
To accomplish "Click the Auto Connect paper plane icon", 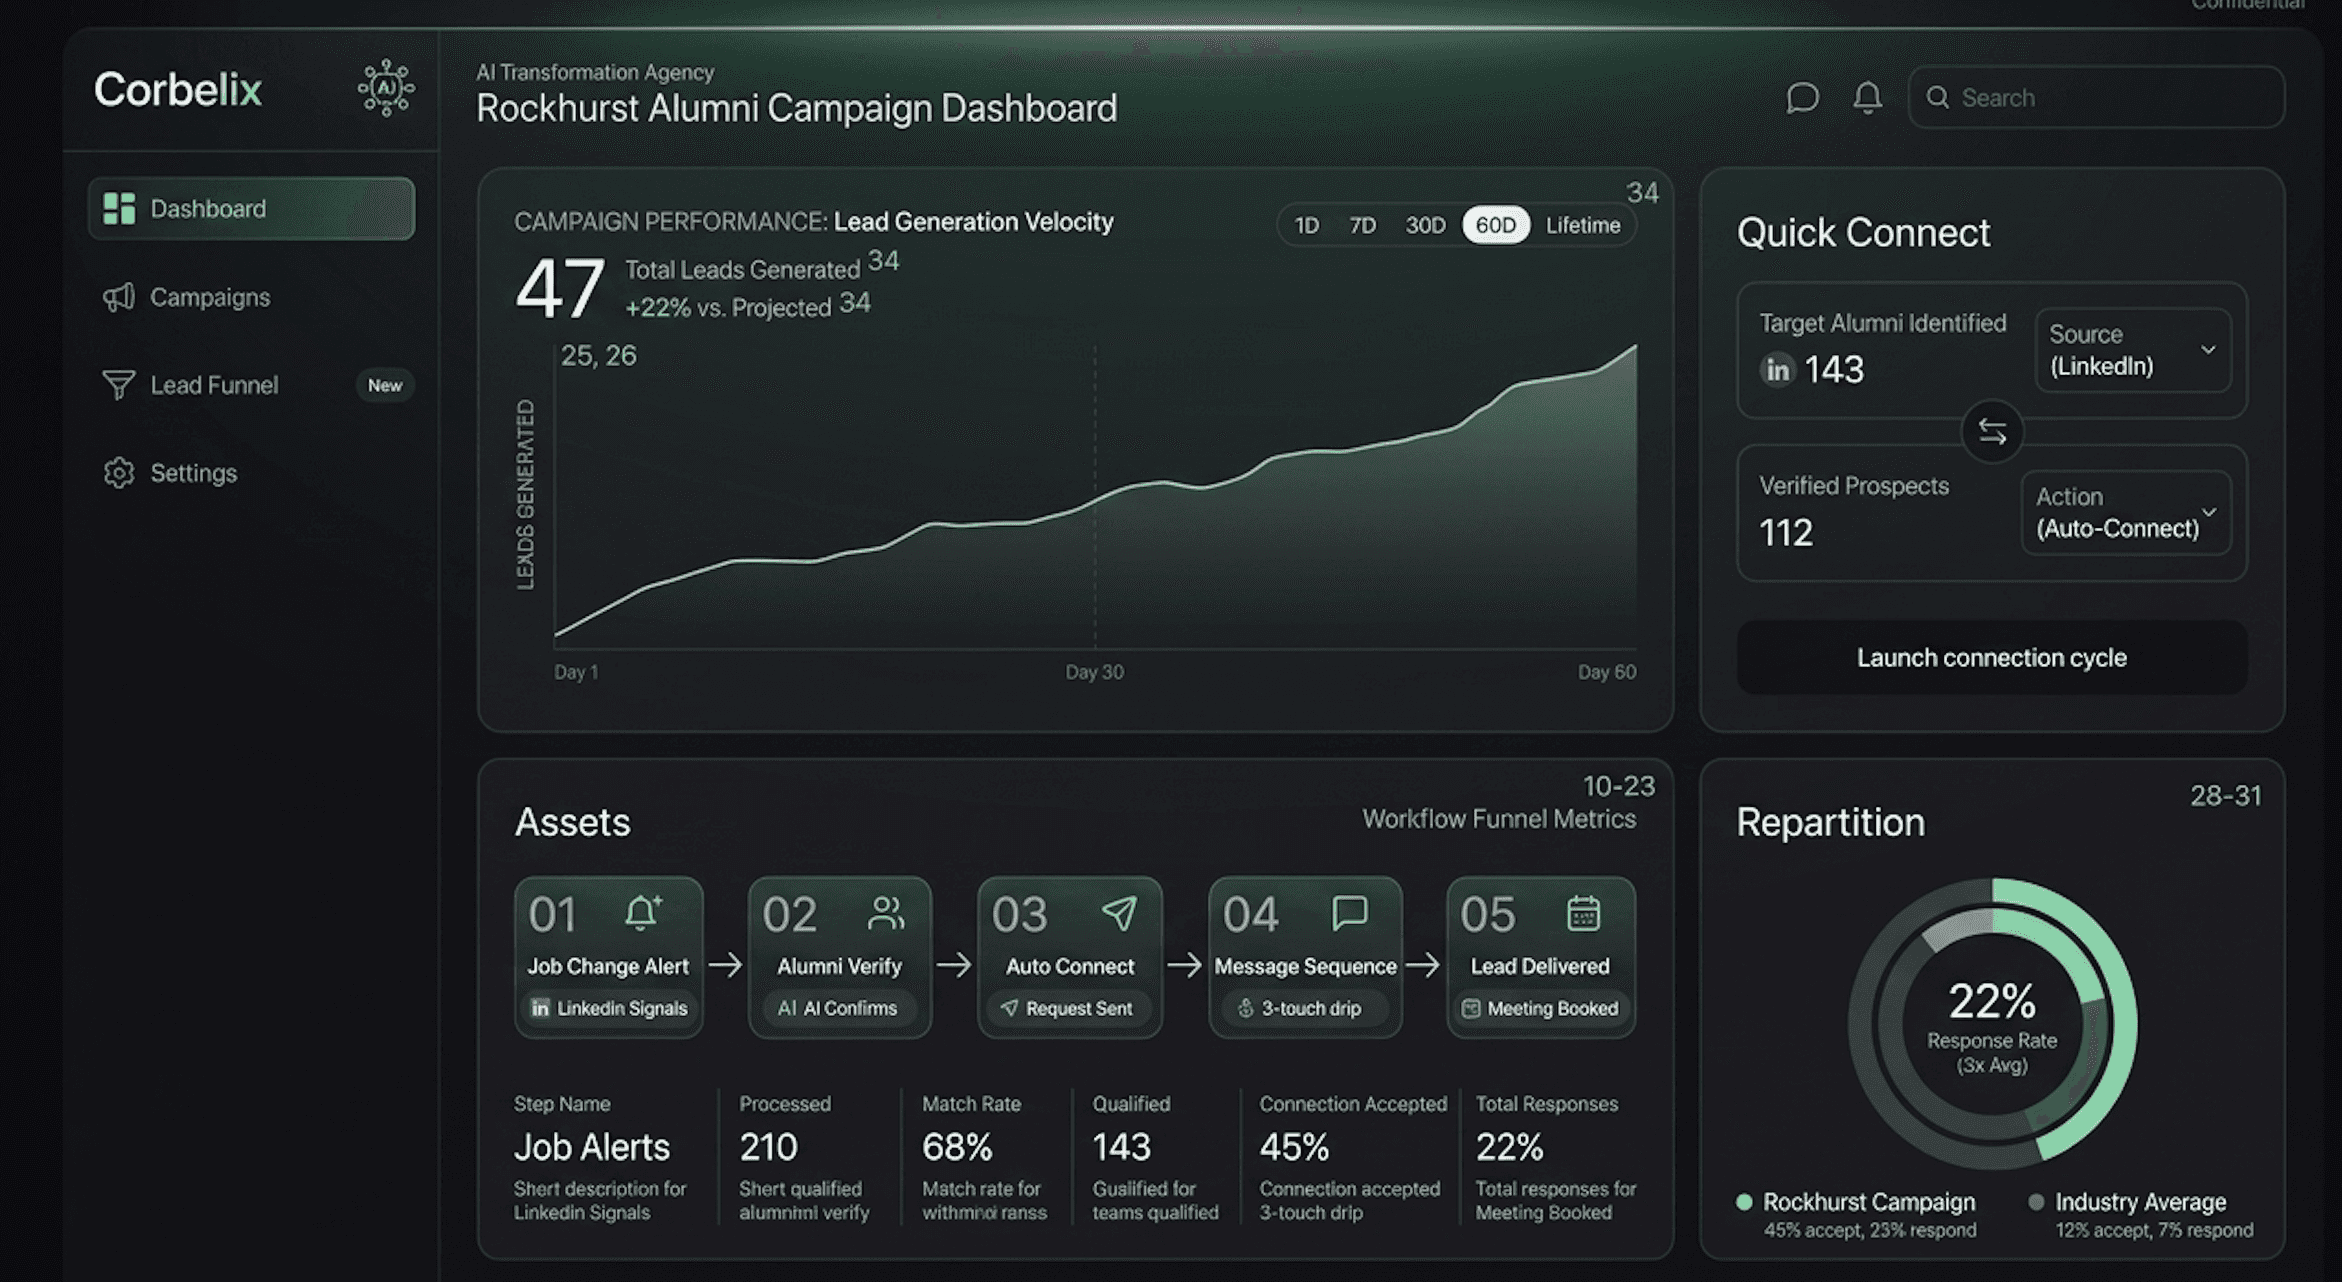I will coord(1119,912).
